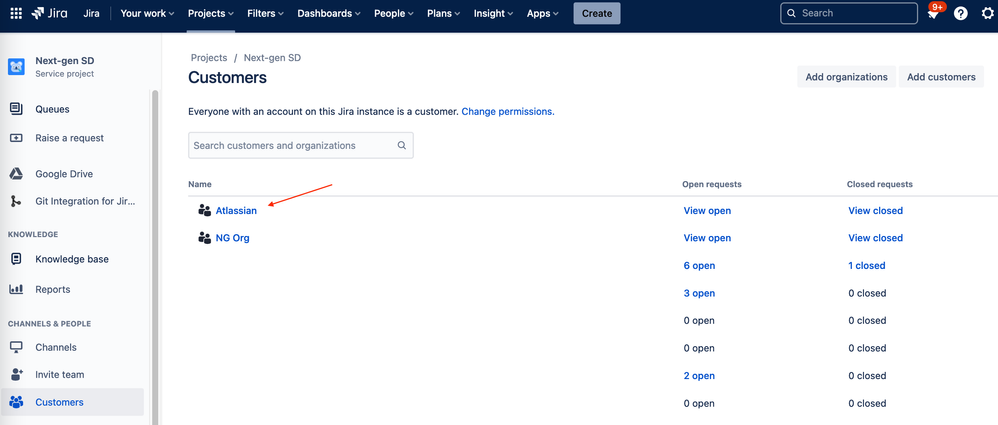Expand the Apps dropdown menu
Image resolution: width=998 pixels, height=425 pixels.
[x=543, y=13]
